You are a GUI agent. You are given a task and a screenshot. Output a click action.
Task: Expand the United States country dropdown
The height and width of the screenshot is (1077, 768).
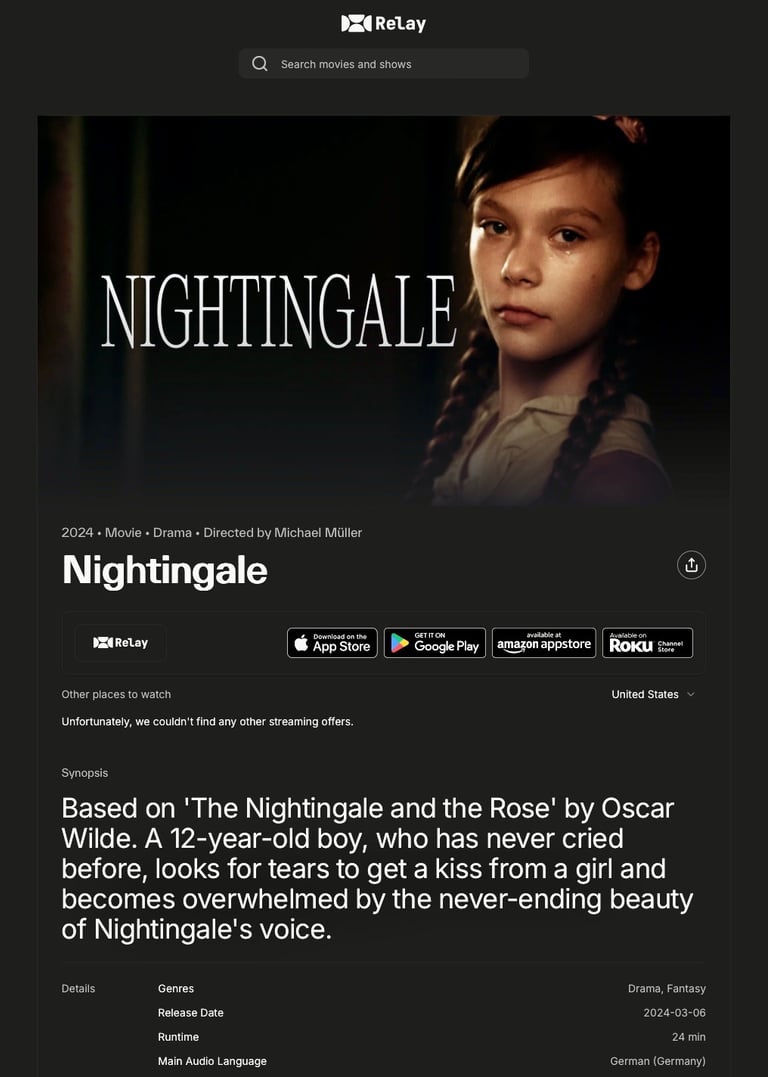pyautogui.click(x=653, y=694)
